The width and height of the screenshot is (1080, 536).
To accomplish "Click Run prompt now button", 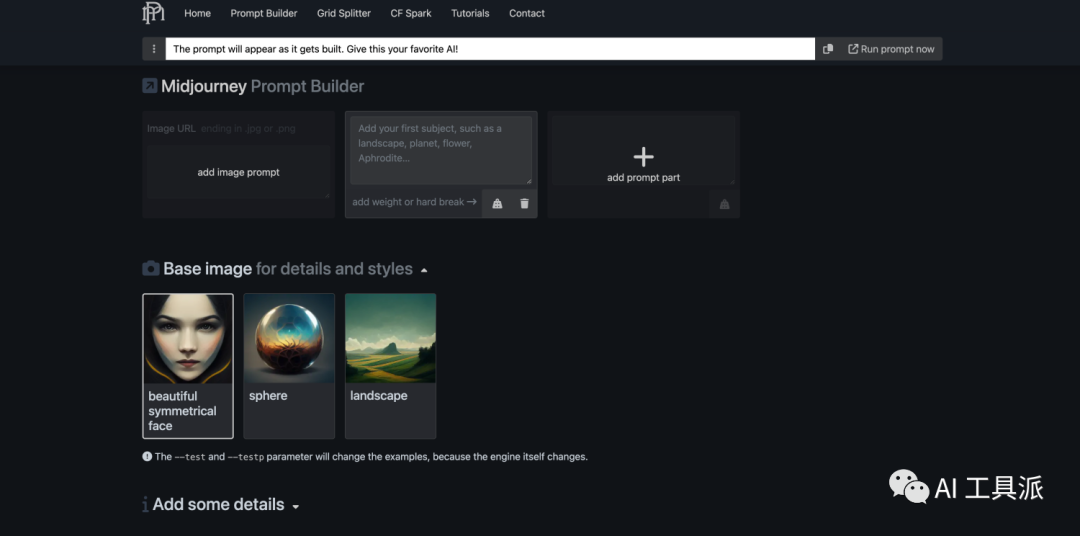I will coord(891,49).
